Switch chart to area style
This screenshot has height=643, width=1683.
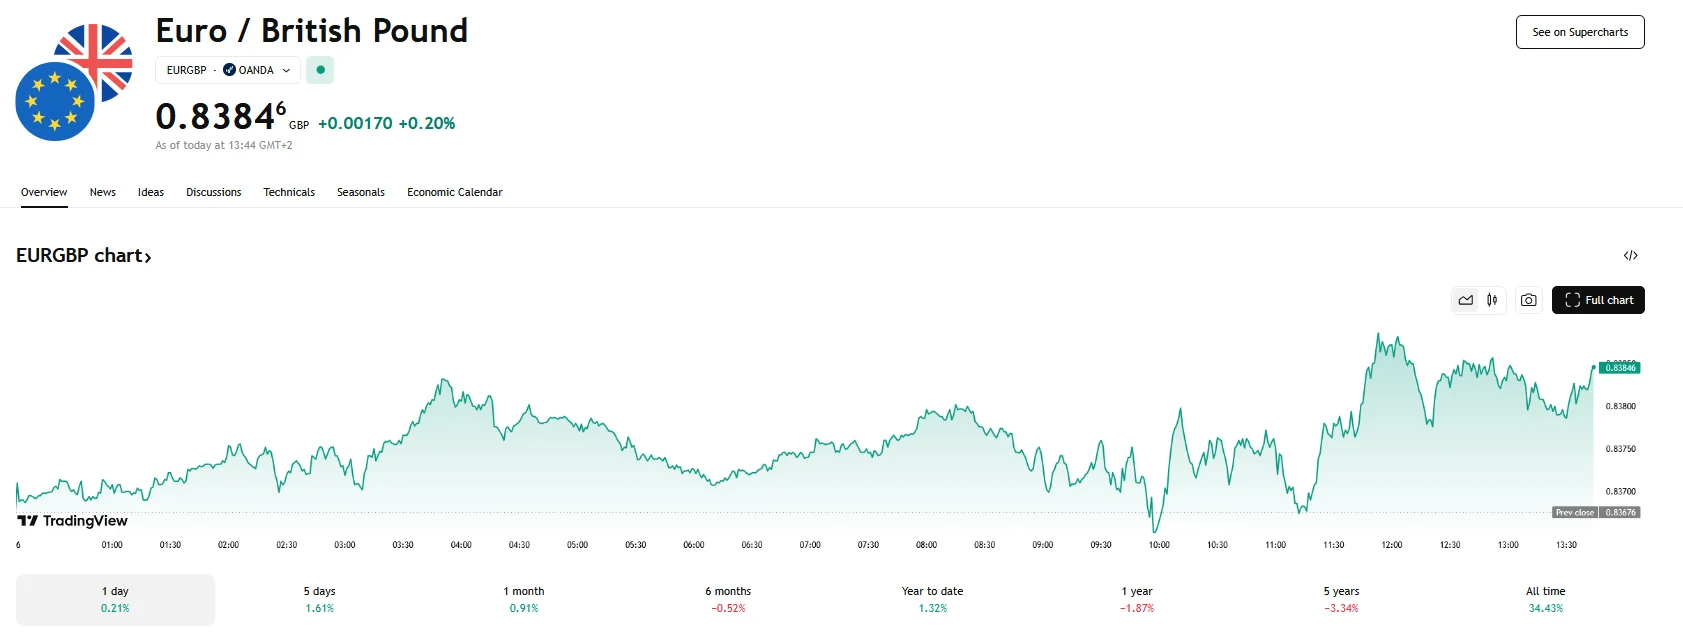1465,300
